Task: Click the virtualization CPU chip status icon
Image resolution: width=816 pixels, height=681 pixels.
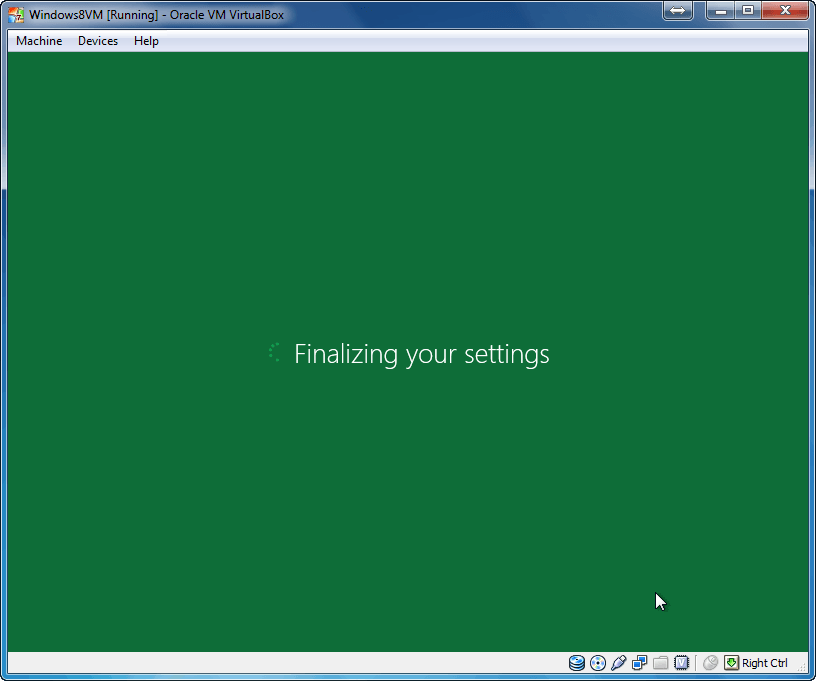Action: pyautogui.click(x=681, y=663)
